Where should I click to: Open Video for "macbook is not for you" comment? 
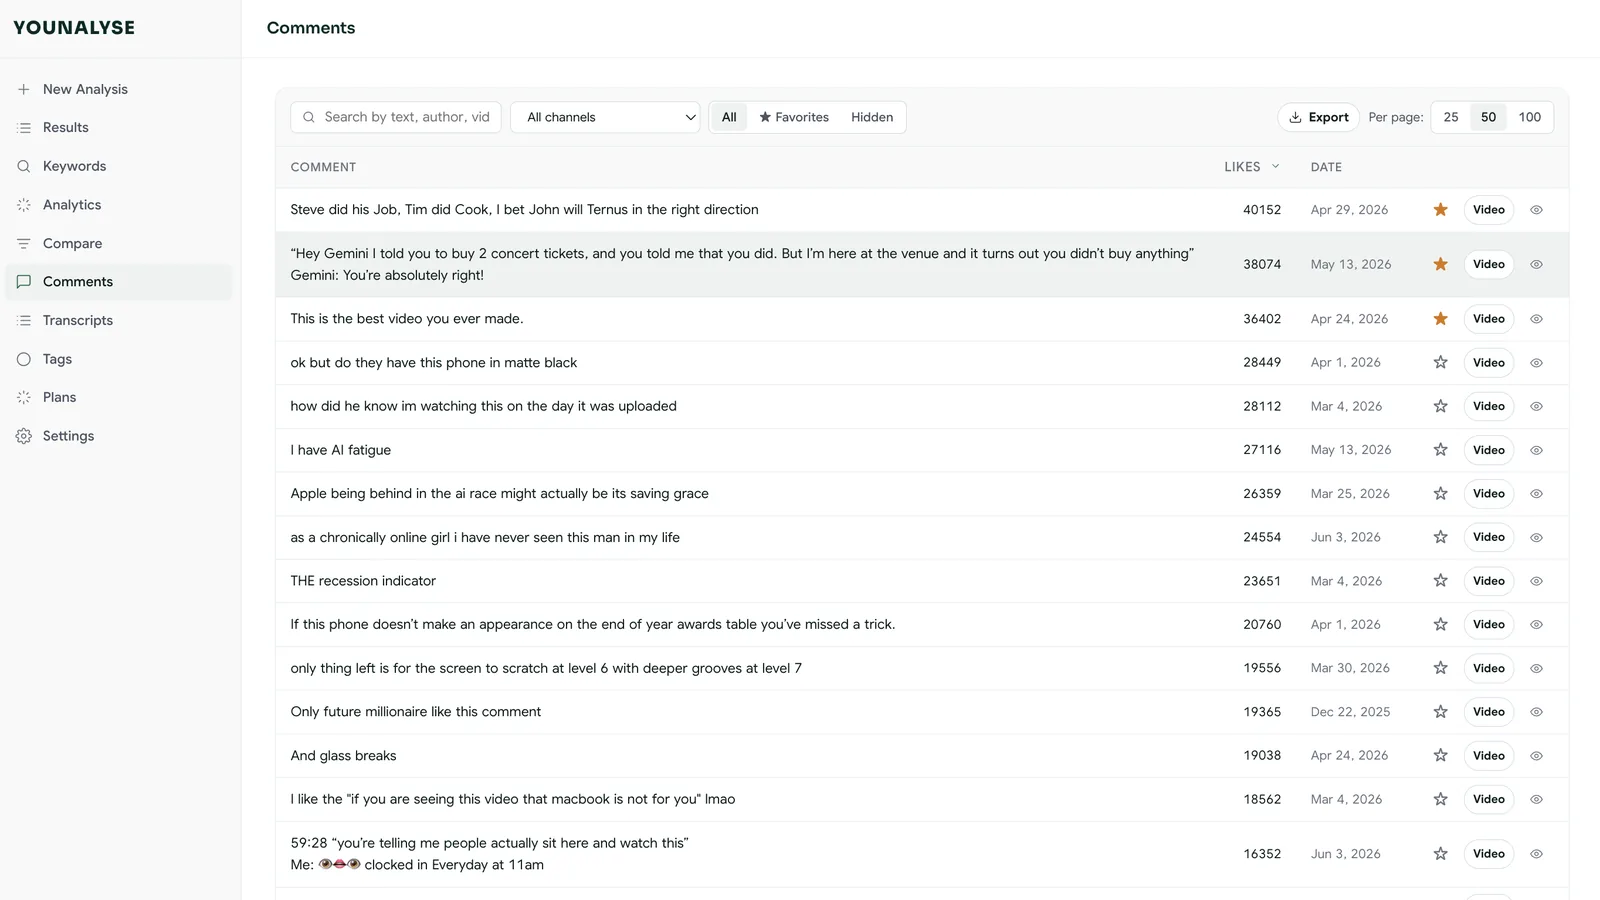pyautogui.click(x=1488, y=800)
